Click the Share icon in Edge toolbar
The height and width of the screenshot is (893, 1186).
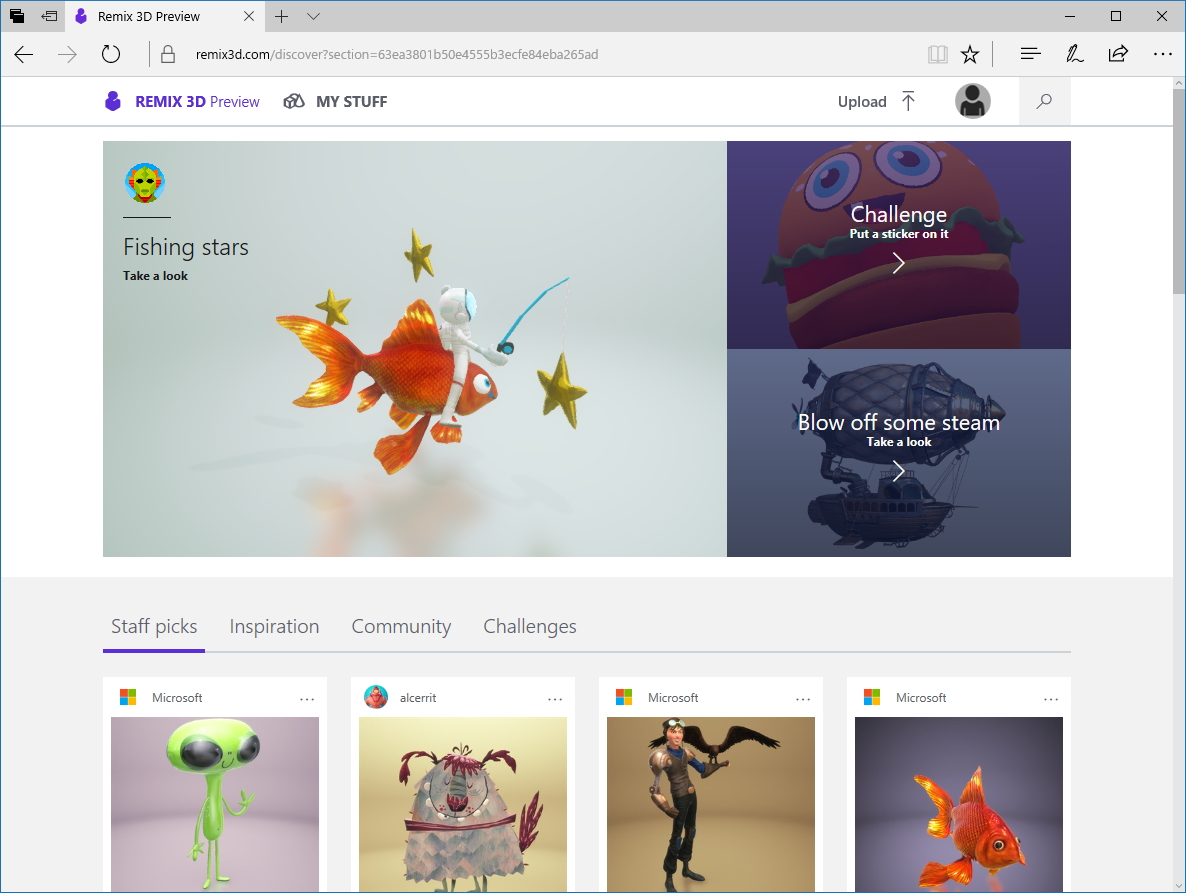point(1118,54)
